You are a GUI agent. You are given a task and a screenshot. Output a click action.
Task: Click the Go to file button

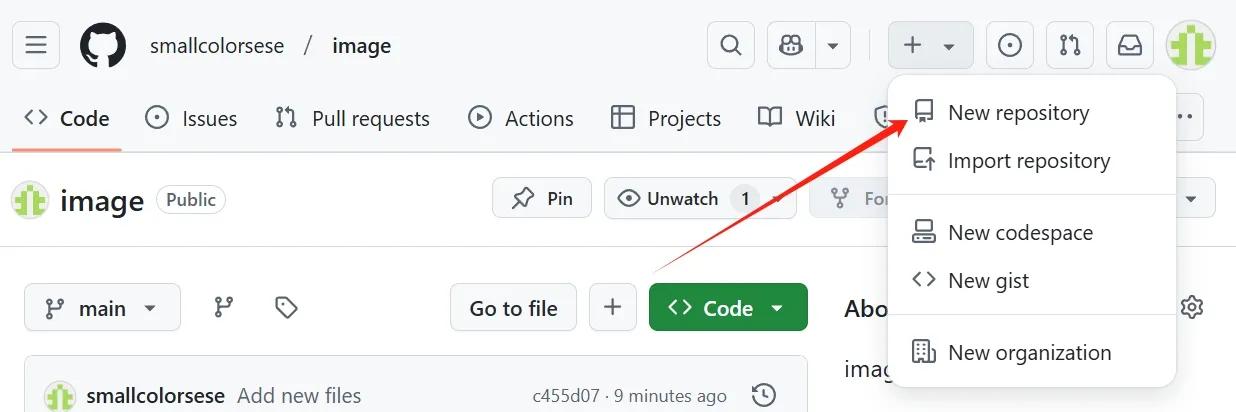point(513,307)
